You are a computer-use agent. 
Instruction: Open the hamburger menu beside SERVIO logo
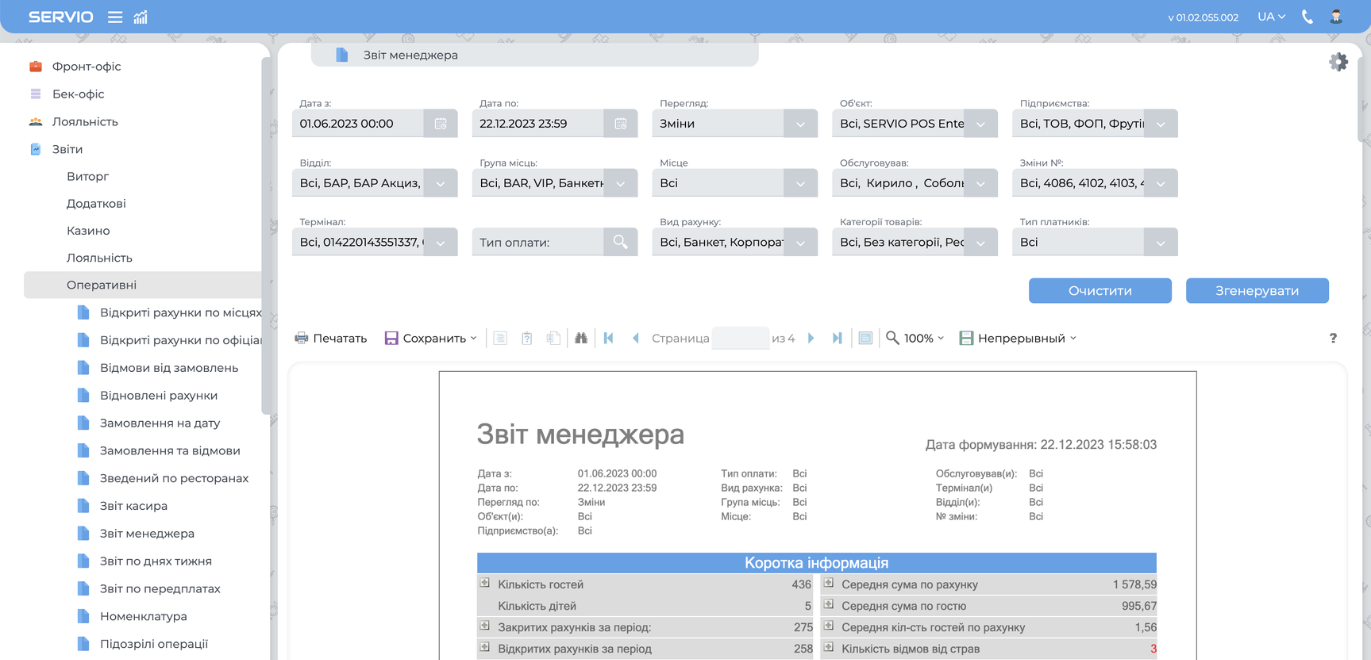click(115, 17)
